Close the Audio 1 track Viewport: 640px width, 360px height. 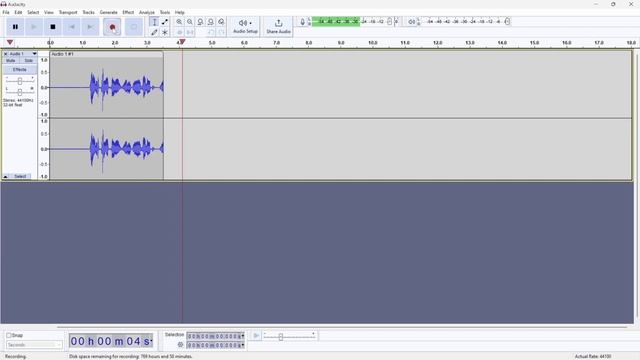(x=6, y=54)
